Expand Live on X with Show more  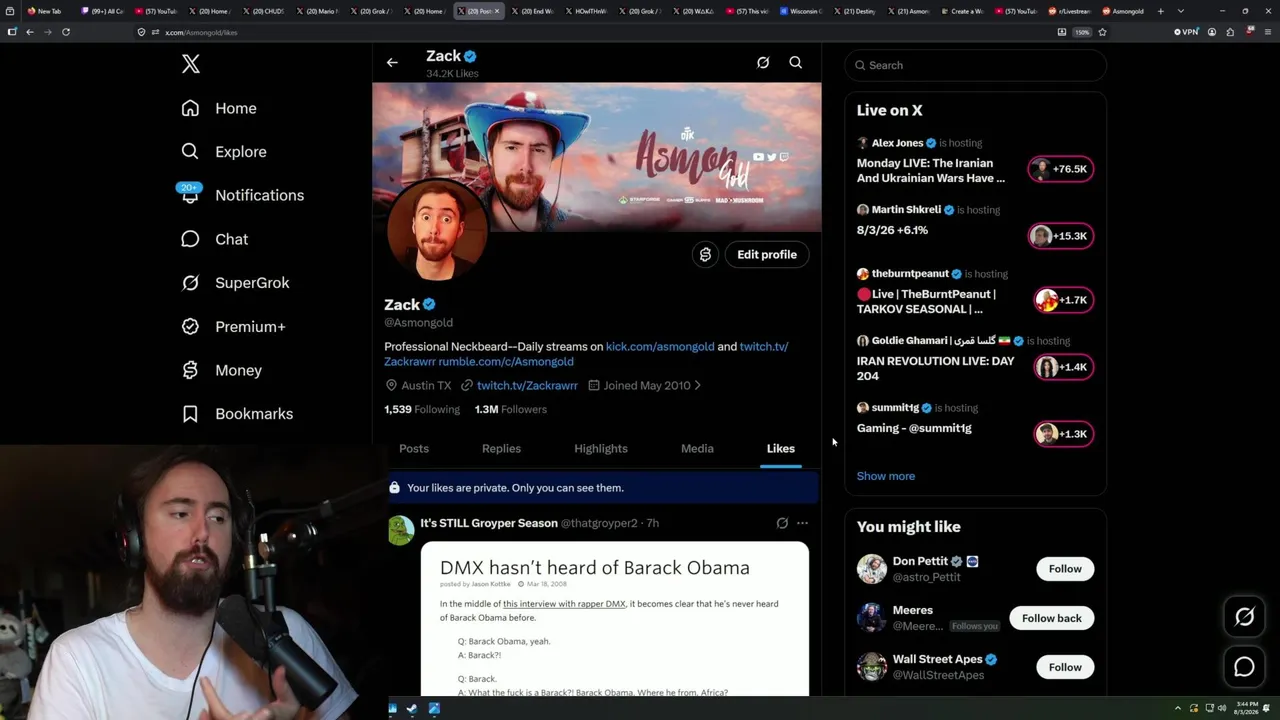(x=886, y=476)
